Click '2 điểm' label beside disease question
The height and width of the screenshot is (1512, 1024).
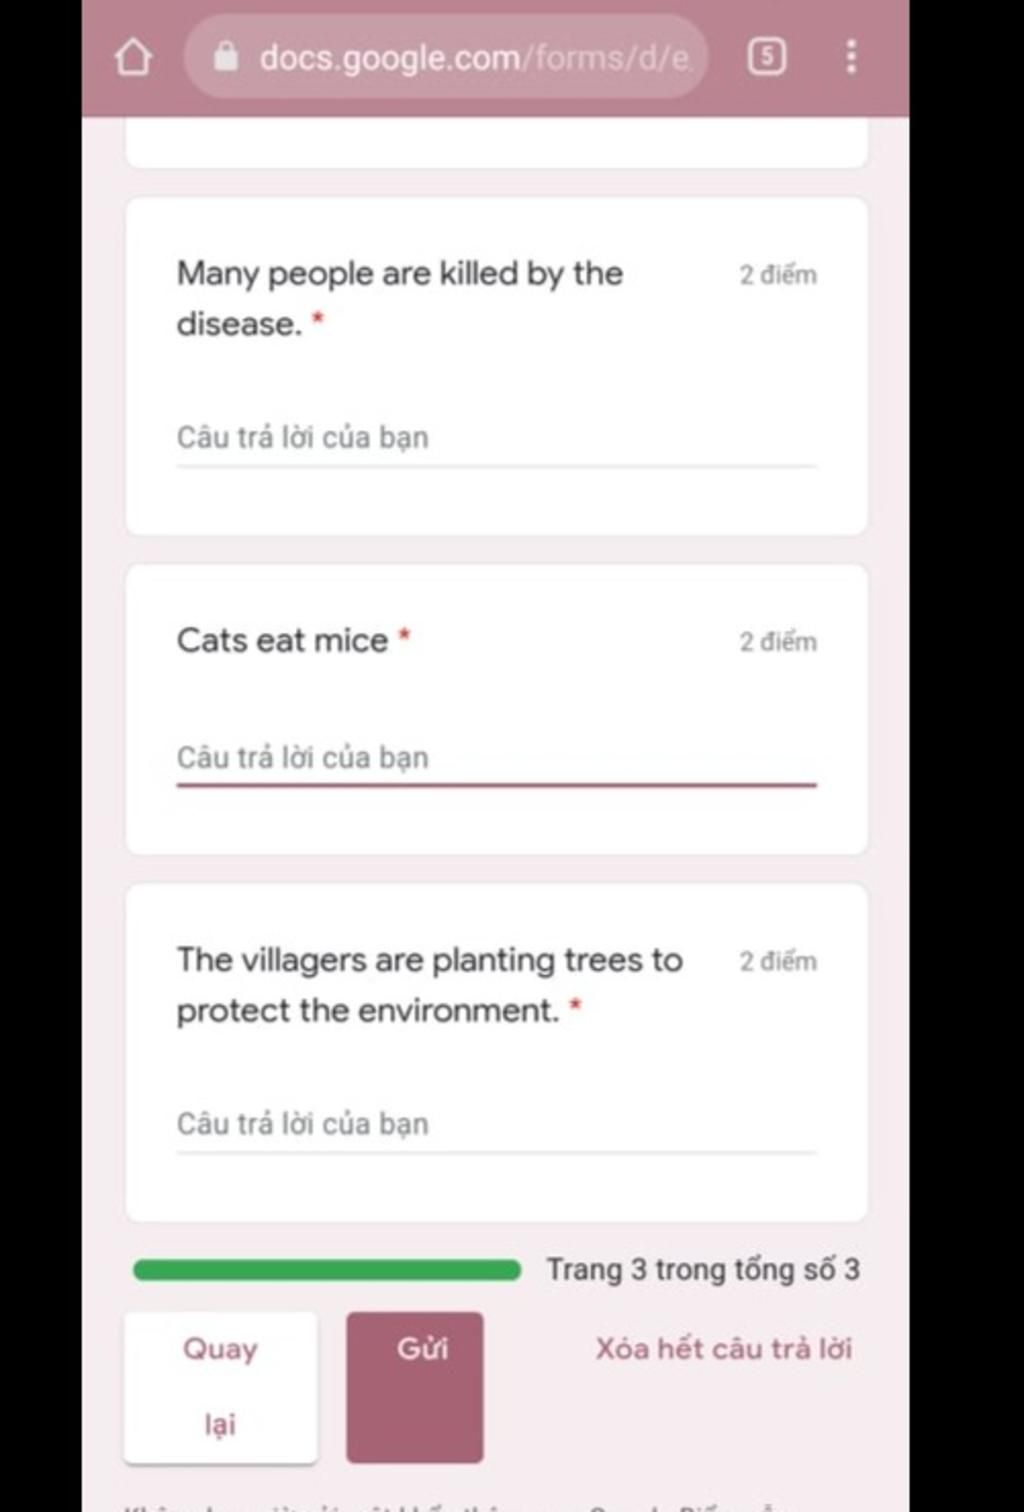point(778,275)
